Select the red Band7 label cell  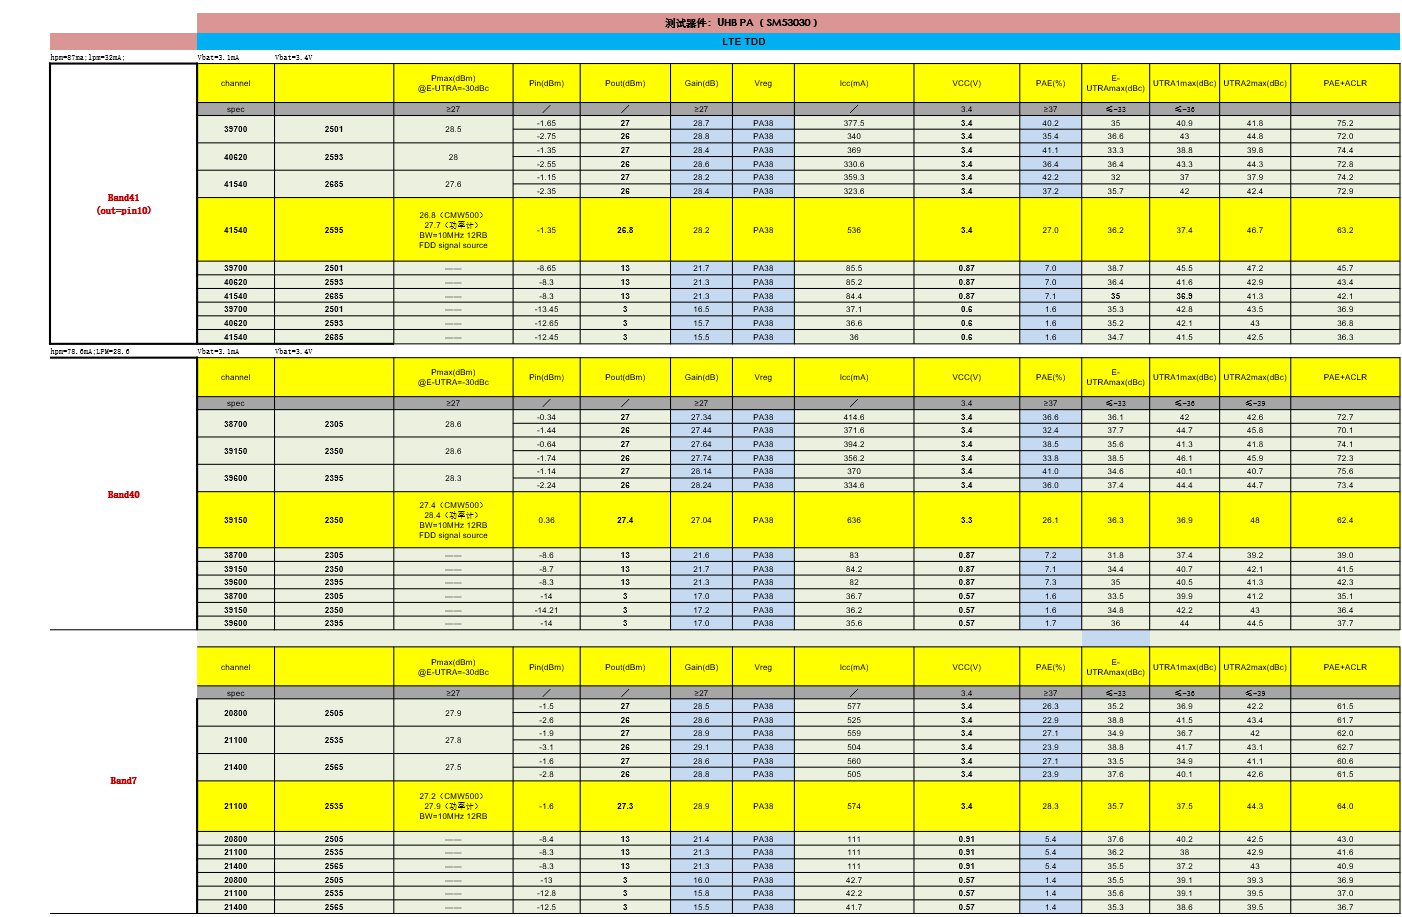[x=123, y=780]
